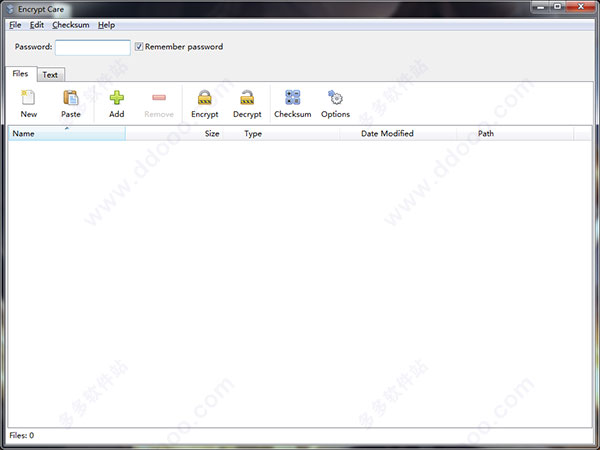Screen dimensions: 600x450
Task: Select the Files tab
Action: 21,73
